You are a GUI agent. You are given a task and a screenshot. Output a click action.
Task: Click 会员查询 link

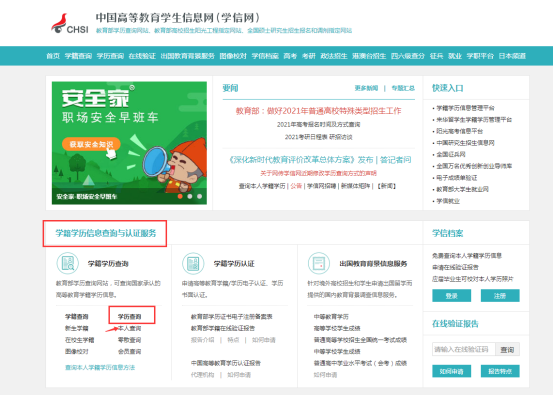pos(129,352)
